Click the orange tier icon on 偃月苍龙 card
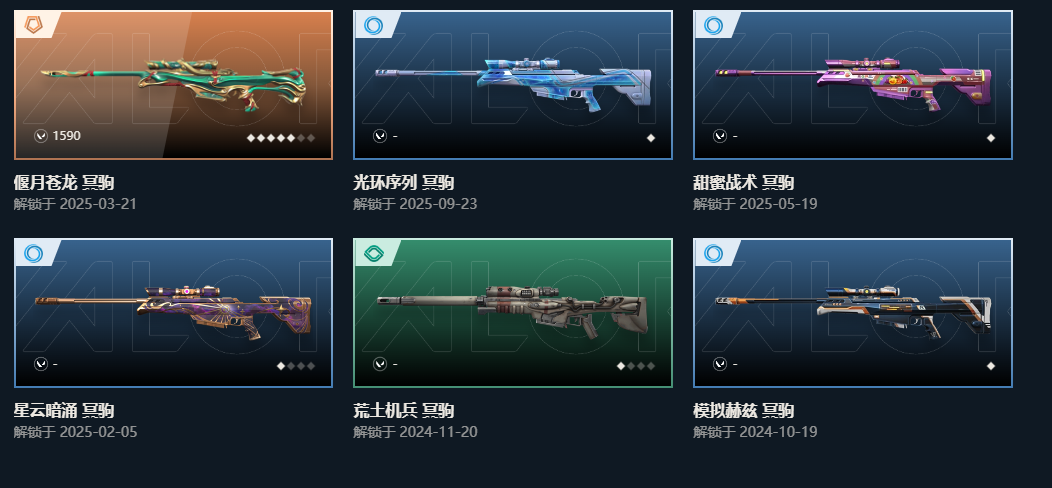The image size is (1052, 488). coord(33,26)
